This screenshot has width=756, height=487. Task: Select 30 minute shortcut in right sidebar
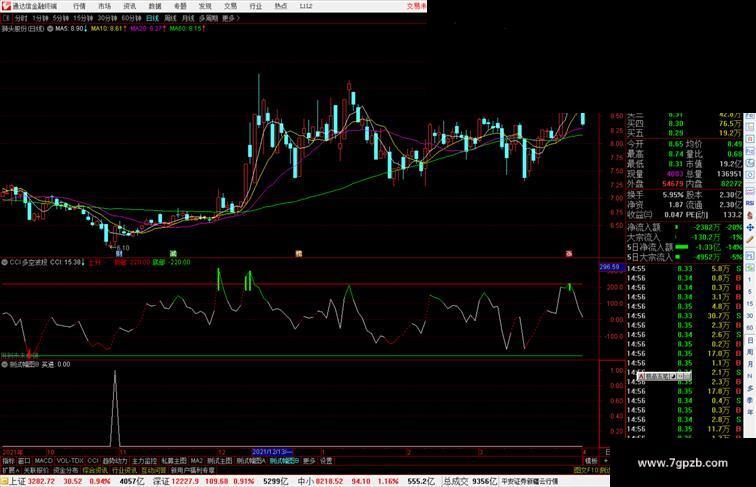pyautogui.click(x=750, y=316)
